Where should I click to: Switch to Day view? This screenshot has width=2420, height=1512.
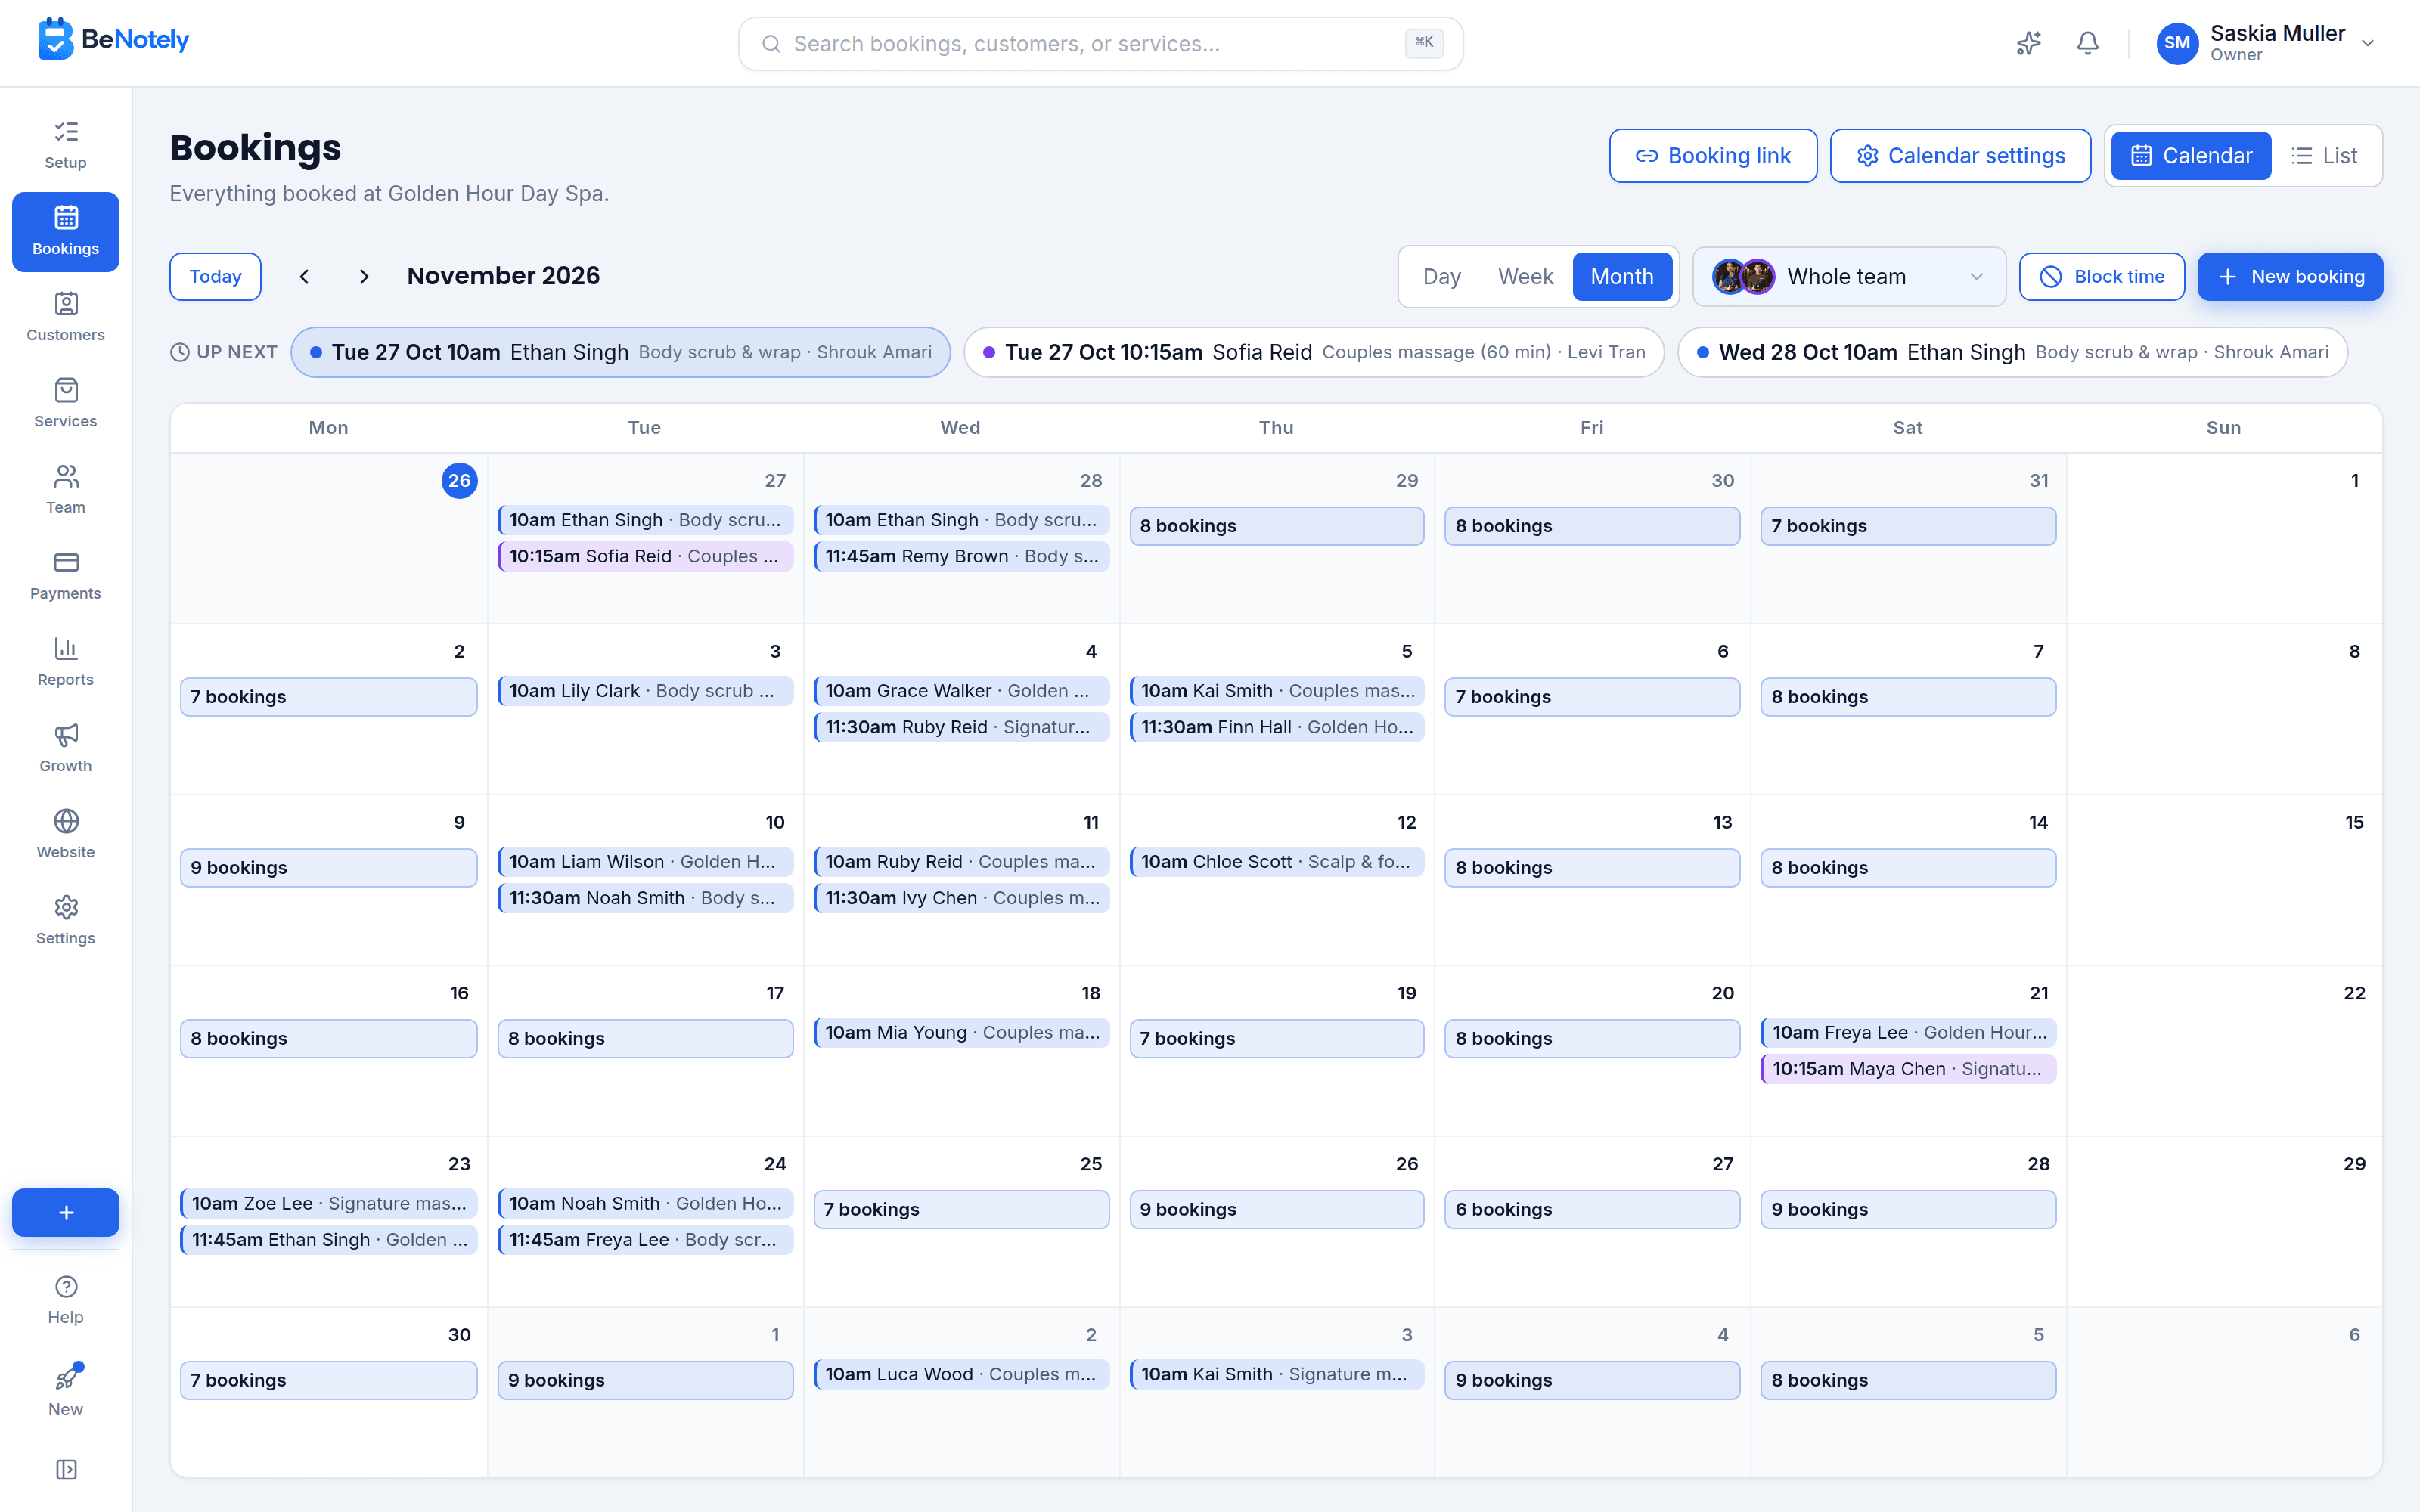[1441, 277]
